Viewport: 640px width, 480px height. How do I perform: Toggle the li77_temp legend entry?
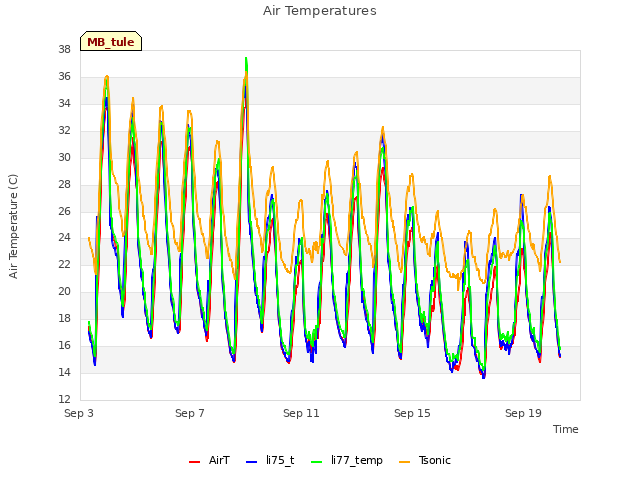(347, 460)
